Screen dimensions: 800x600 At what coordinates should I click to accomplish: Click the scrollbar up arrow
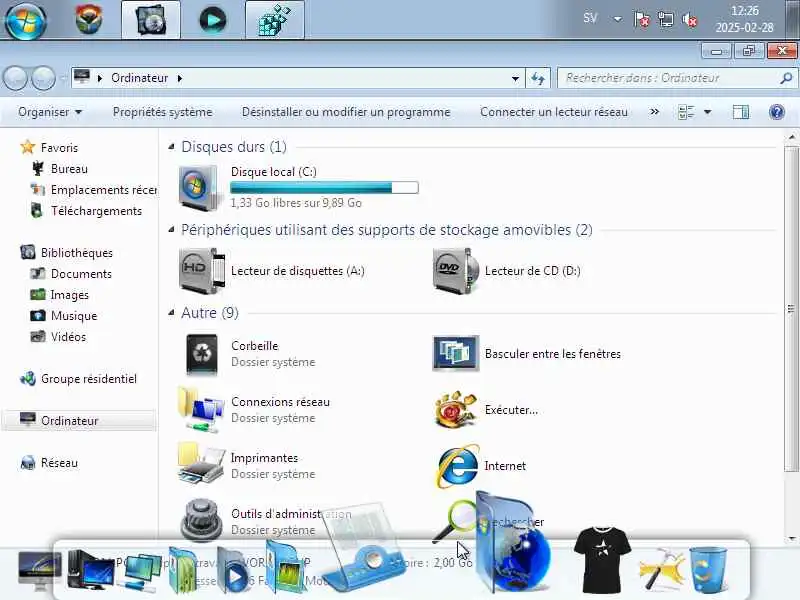791,137
